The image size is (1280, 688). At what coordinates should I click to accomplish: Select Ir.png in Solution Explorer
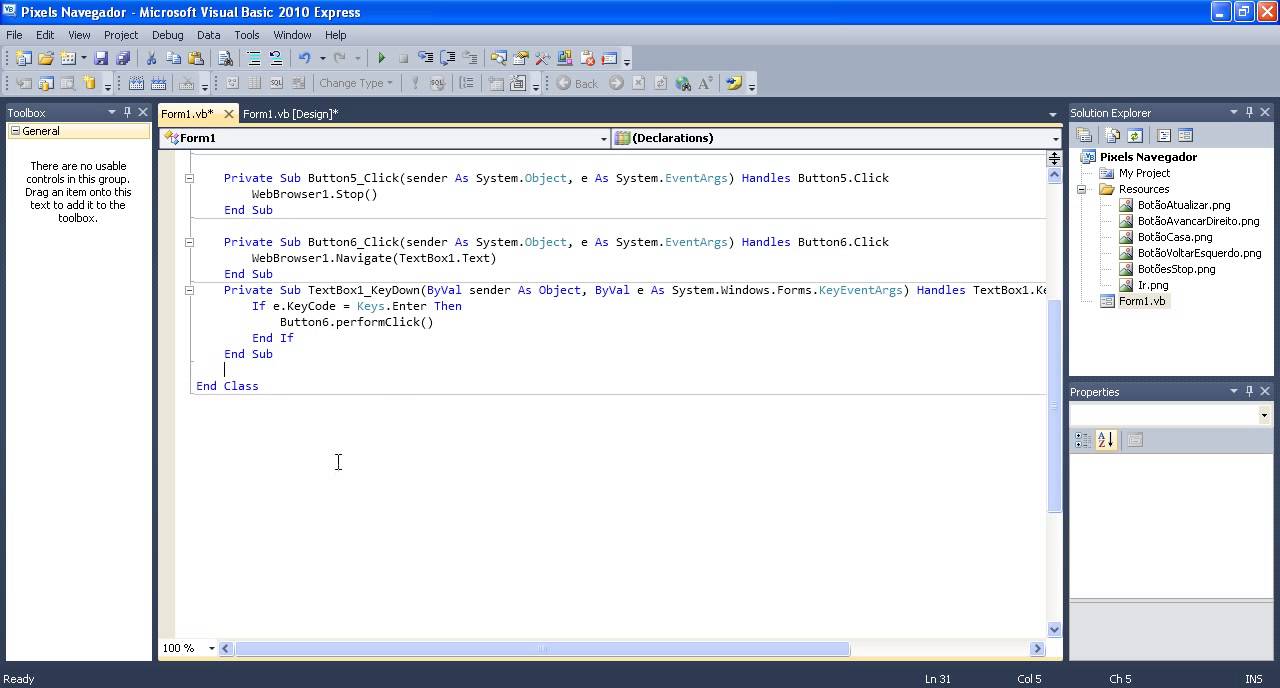1153,285
